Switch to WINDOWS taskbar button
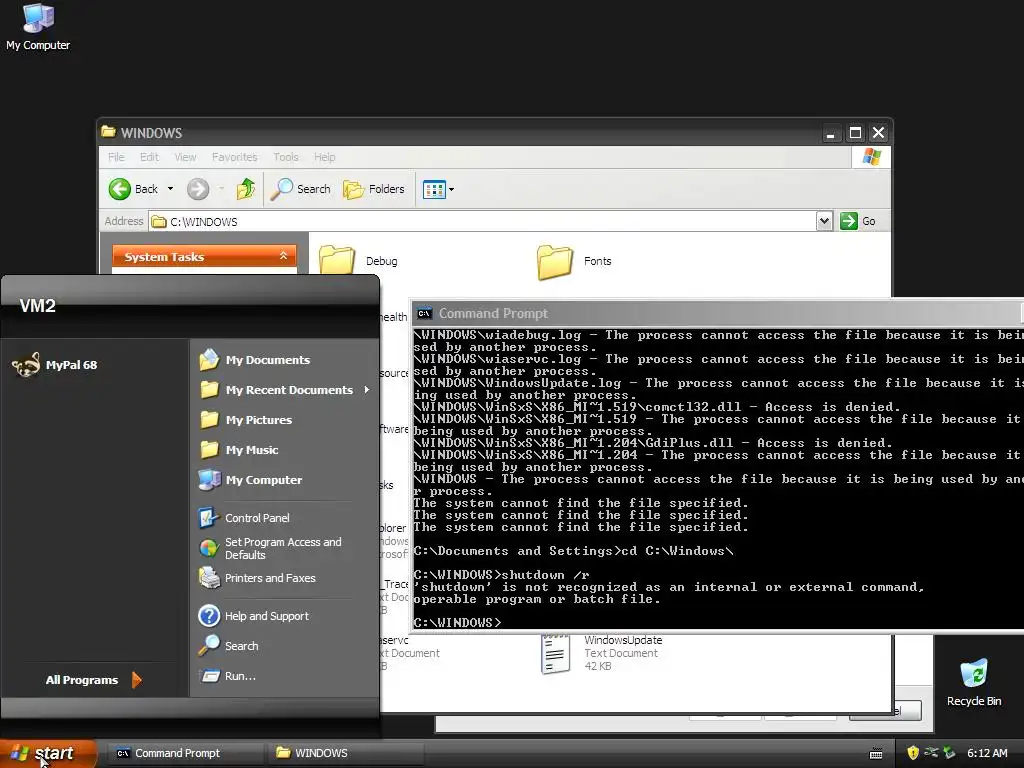Viewport: 1024px width, 768px height. (345, 753)
